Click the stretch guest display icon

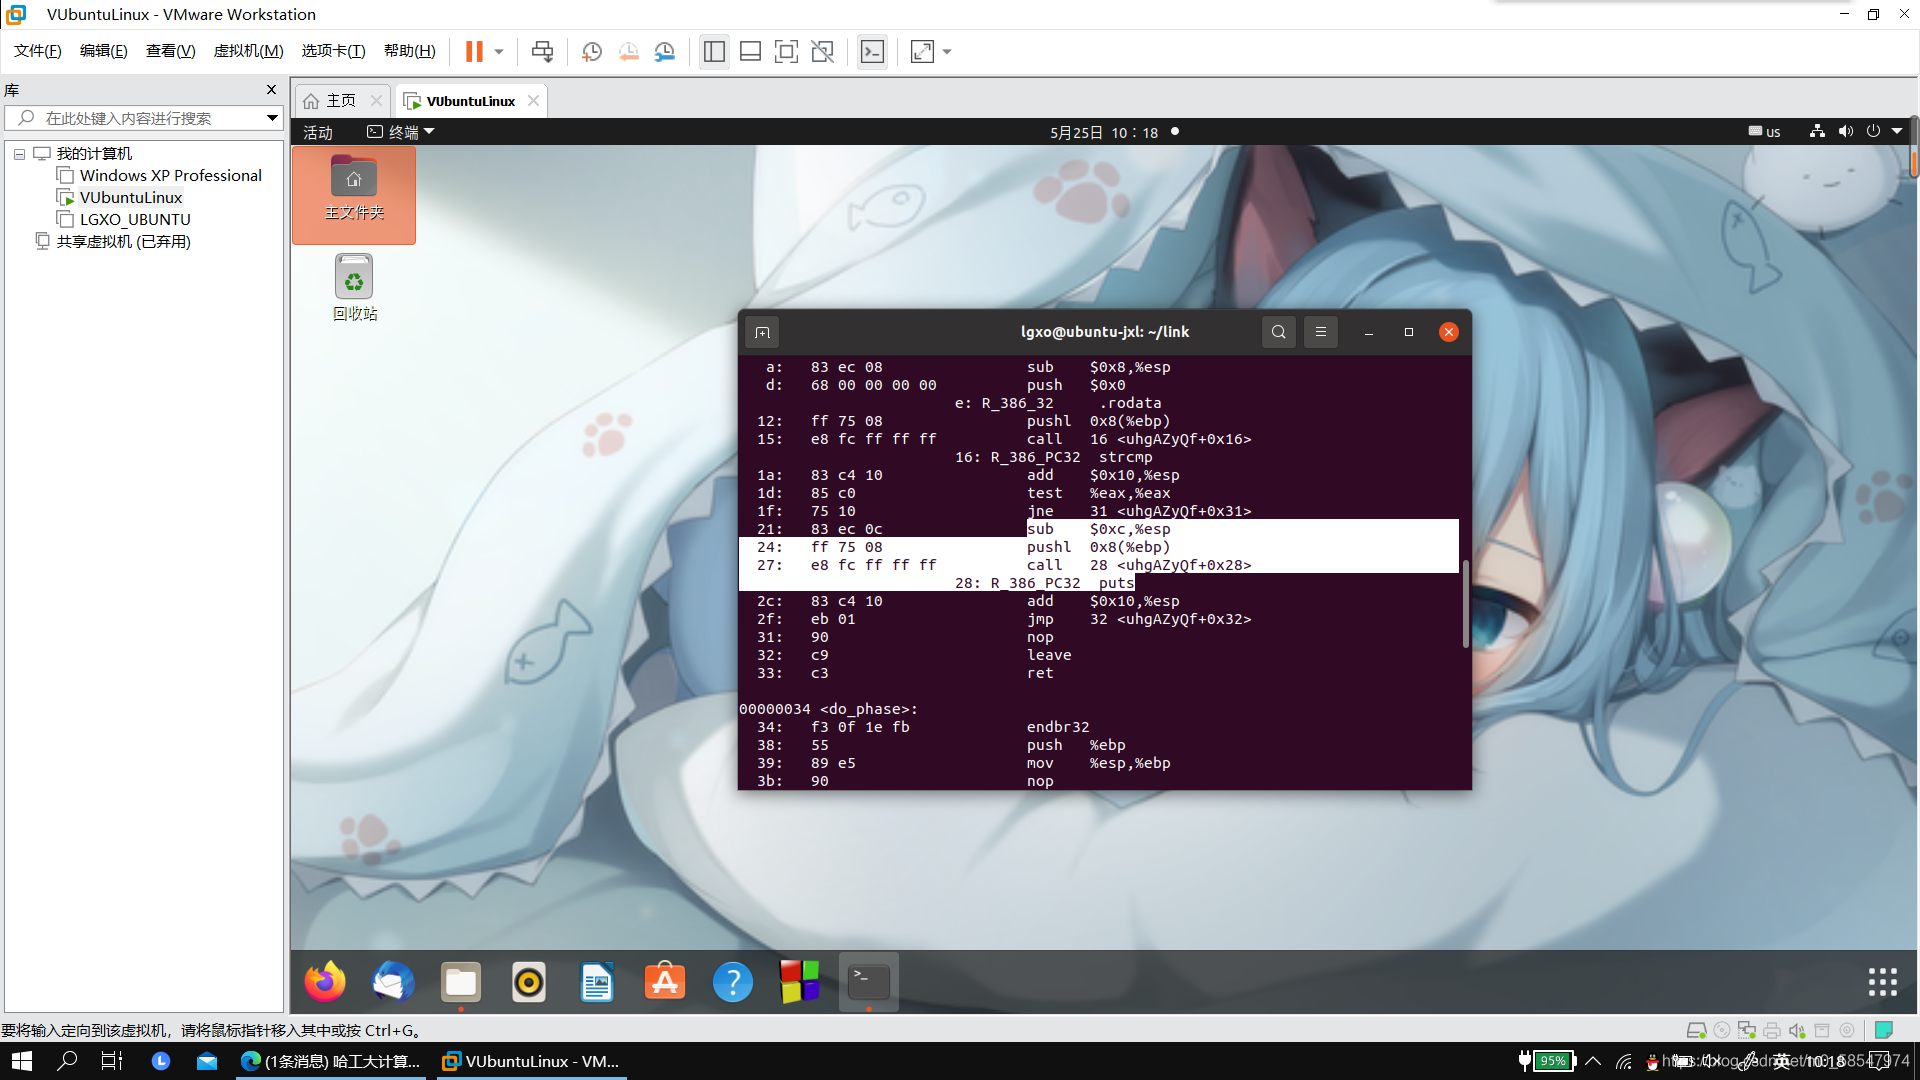[x=922, y=51]
